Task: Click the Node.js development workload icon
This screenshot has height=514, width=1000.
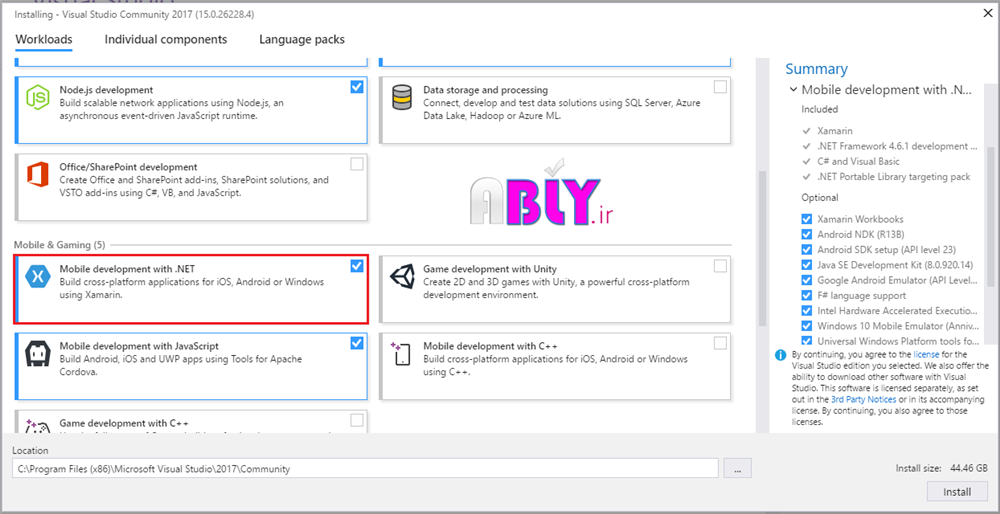Action: coord(38,97)
